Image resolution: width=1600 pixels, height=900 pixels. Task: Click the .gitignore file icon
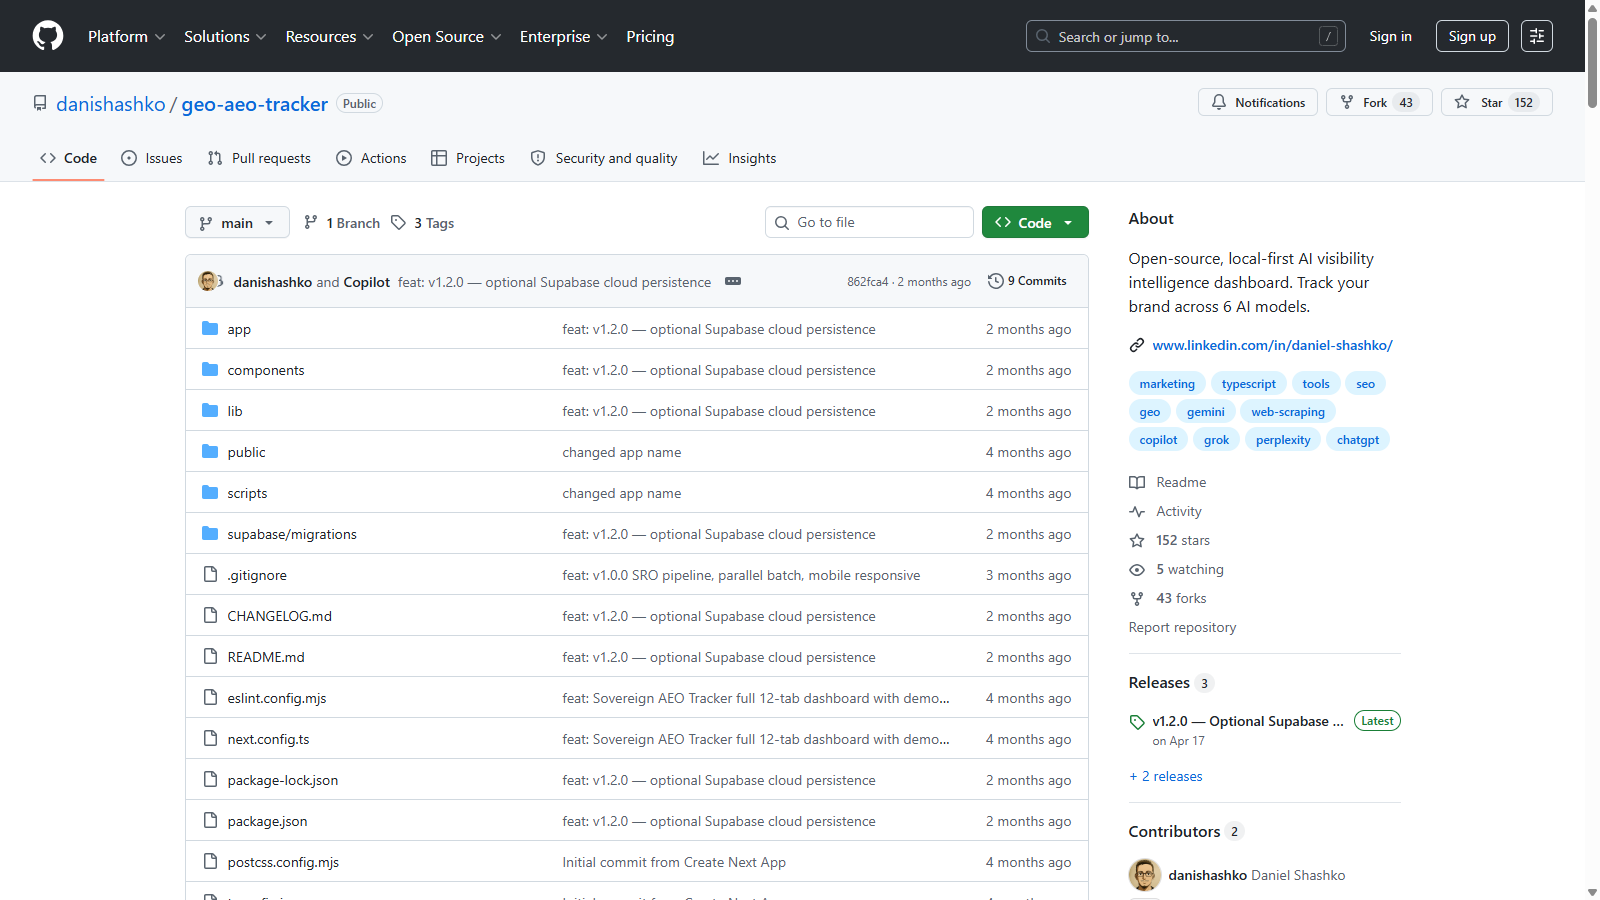coord(210,575)
